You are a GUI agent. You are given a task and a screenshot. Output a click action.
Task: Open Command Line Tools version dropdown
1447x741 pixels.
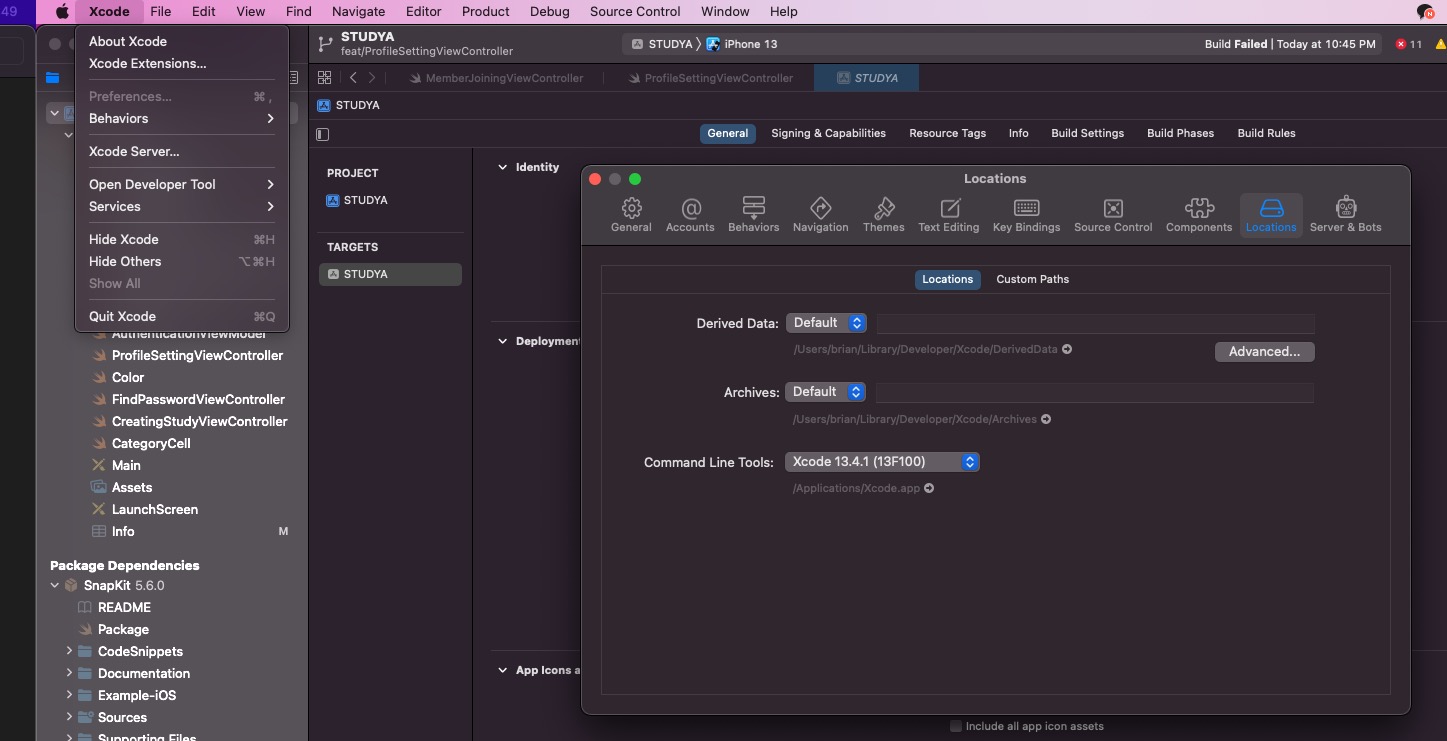coord(882,462)
